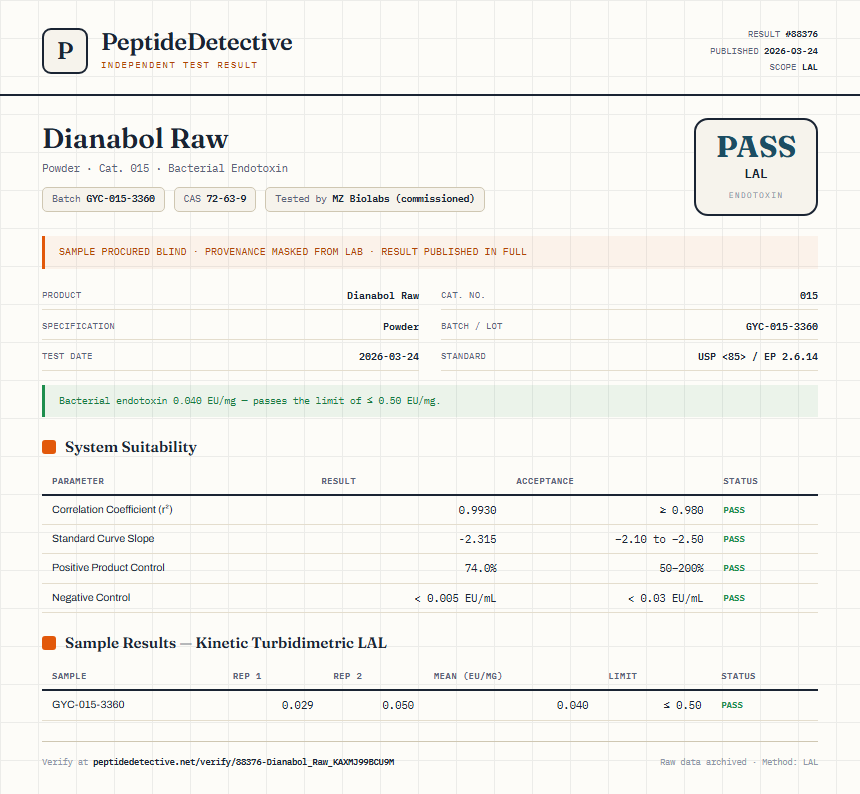
Task: Click the REP 1 column header
Action: [247, 676]
